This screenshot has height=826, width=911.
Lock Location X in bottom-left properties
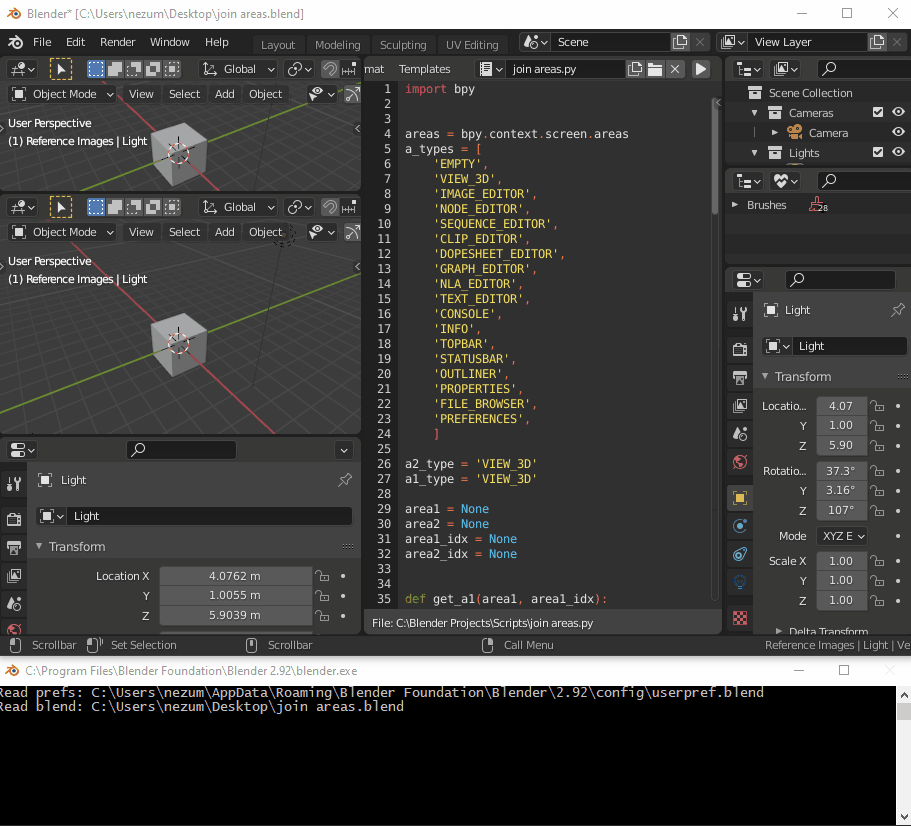click(322, 576)
